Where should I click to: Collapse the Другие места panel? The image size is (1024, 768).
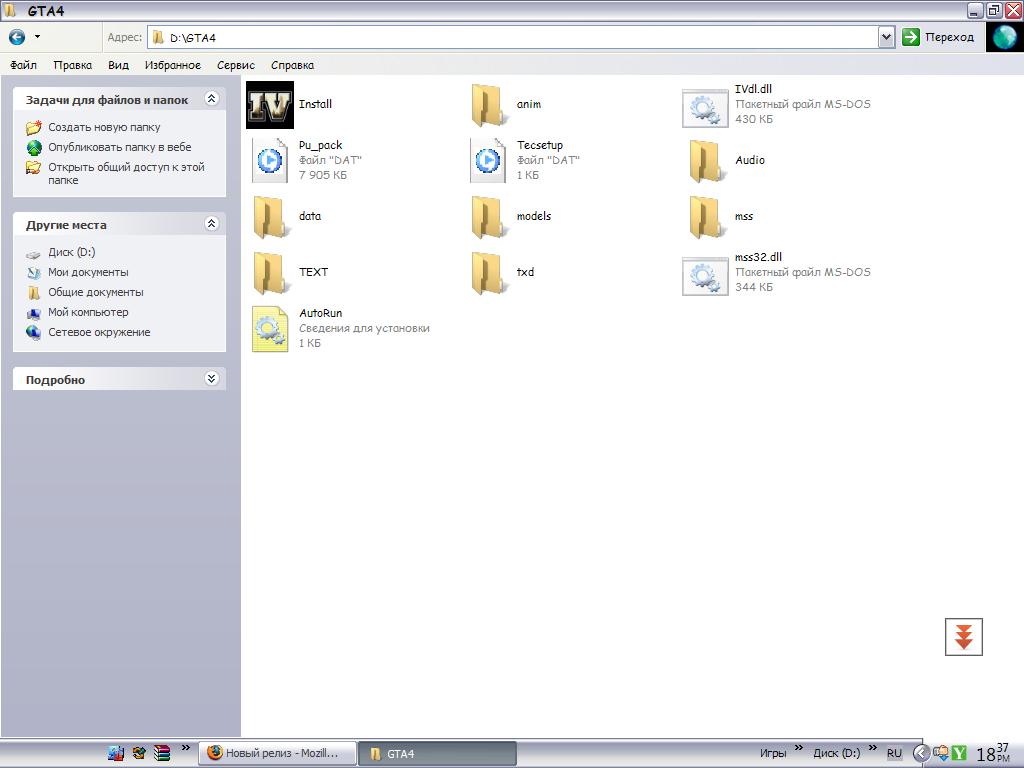pyautogui.click(x=212, y=224)
